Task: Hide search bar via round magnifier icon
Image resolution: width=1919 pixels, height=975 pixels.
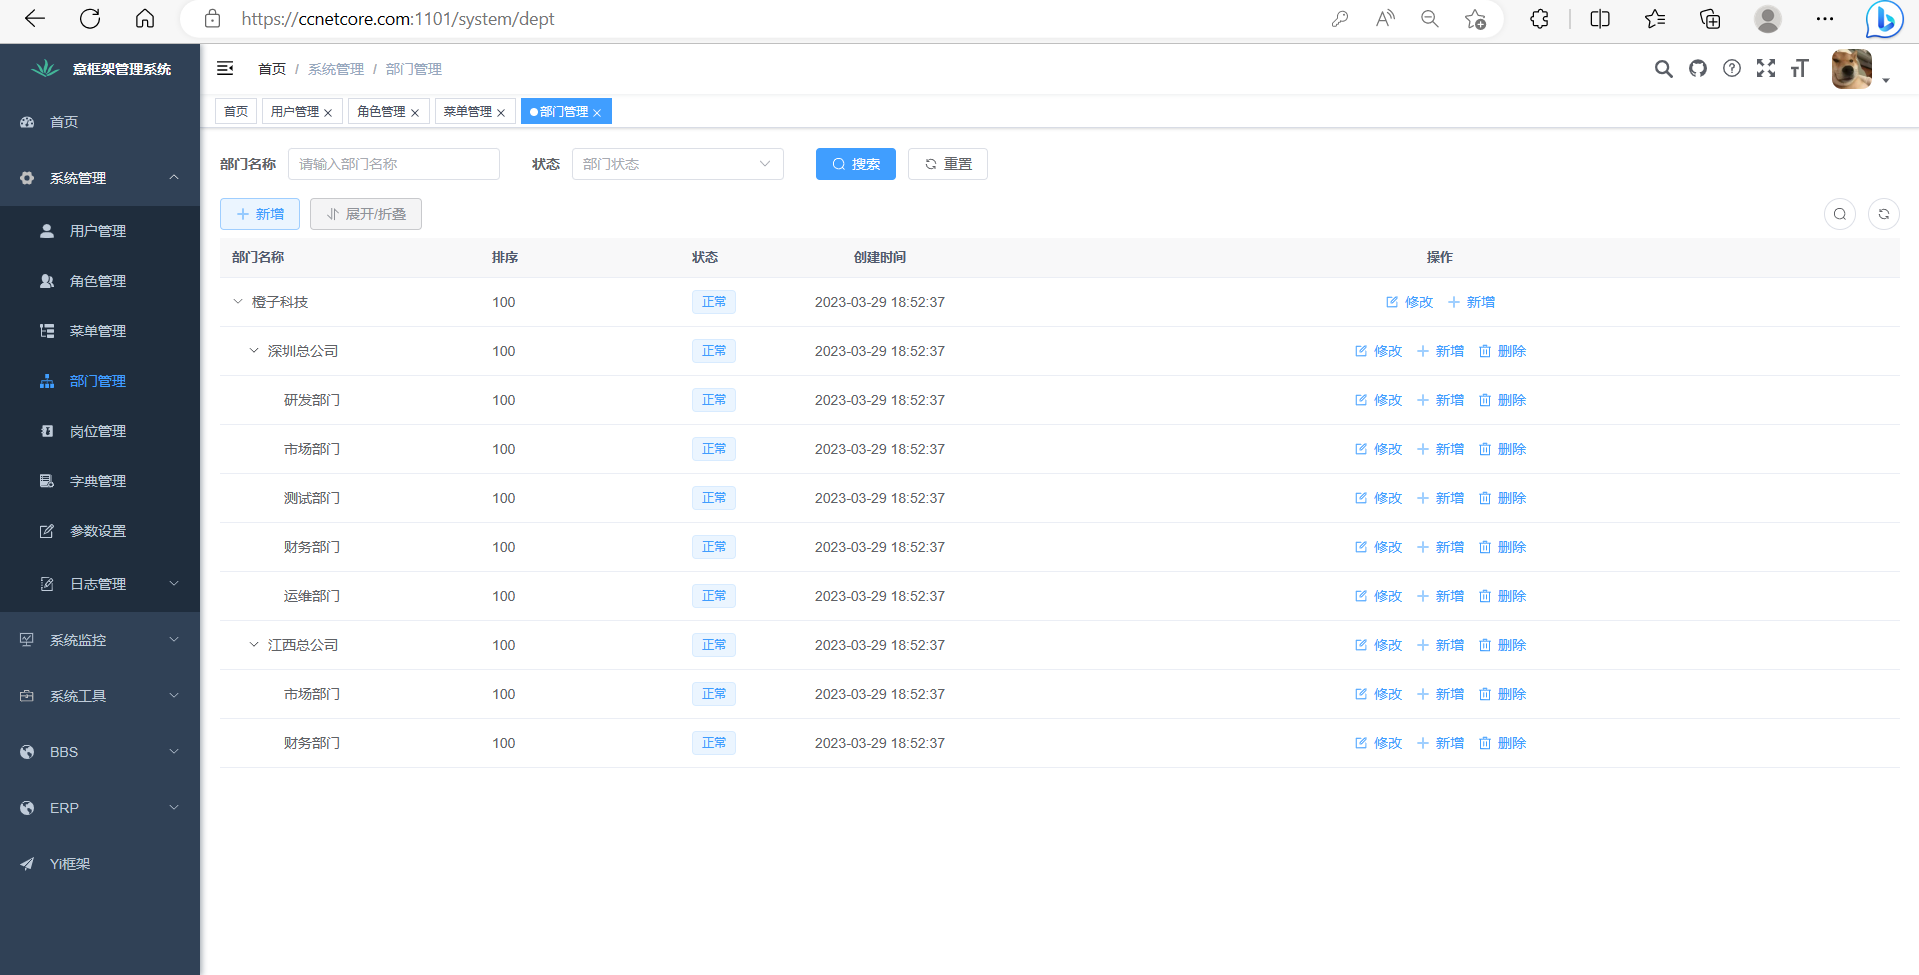Action: (x=1839, y=214)
